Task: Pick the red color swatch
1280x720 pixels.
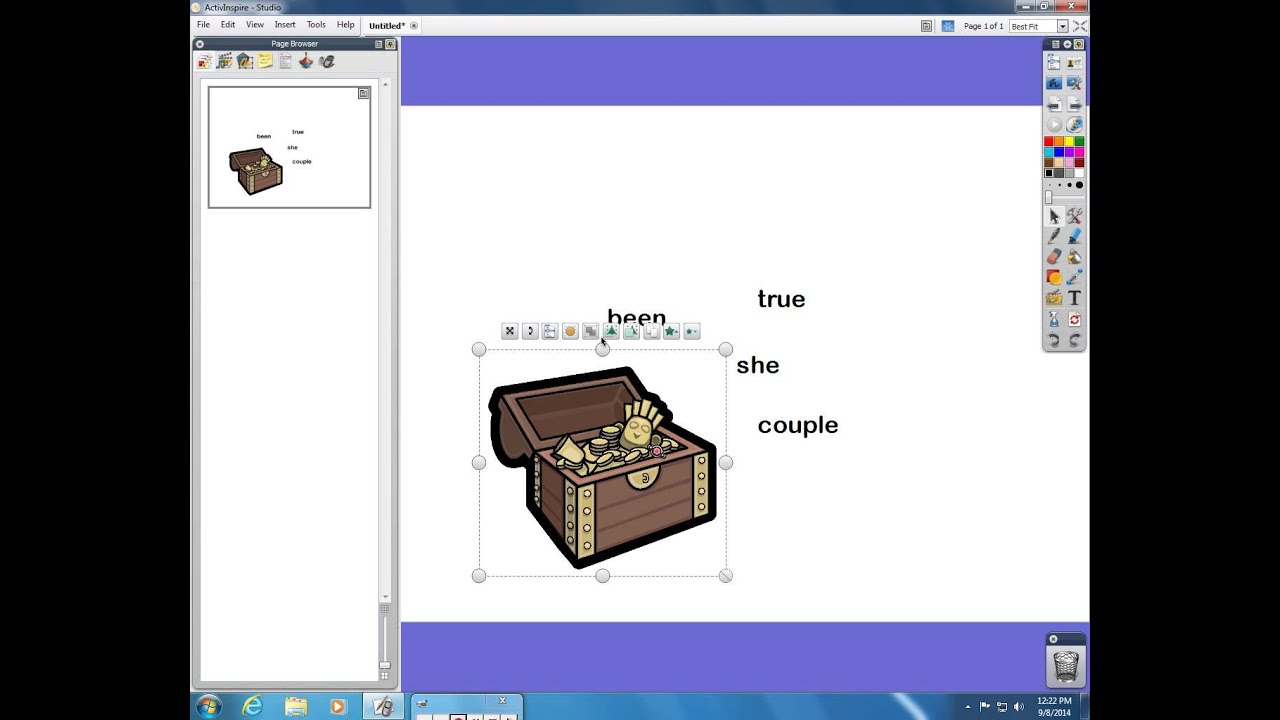Action: (1049, 142)
